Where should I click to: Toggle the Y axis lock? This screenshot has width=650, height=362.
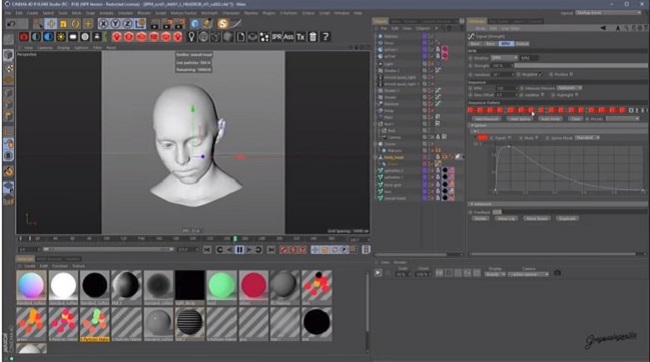pos(116,24)
